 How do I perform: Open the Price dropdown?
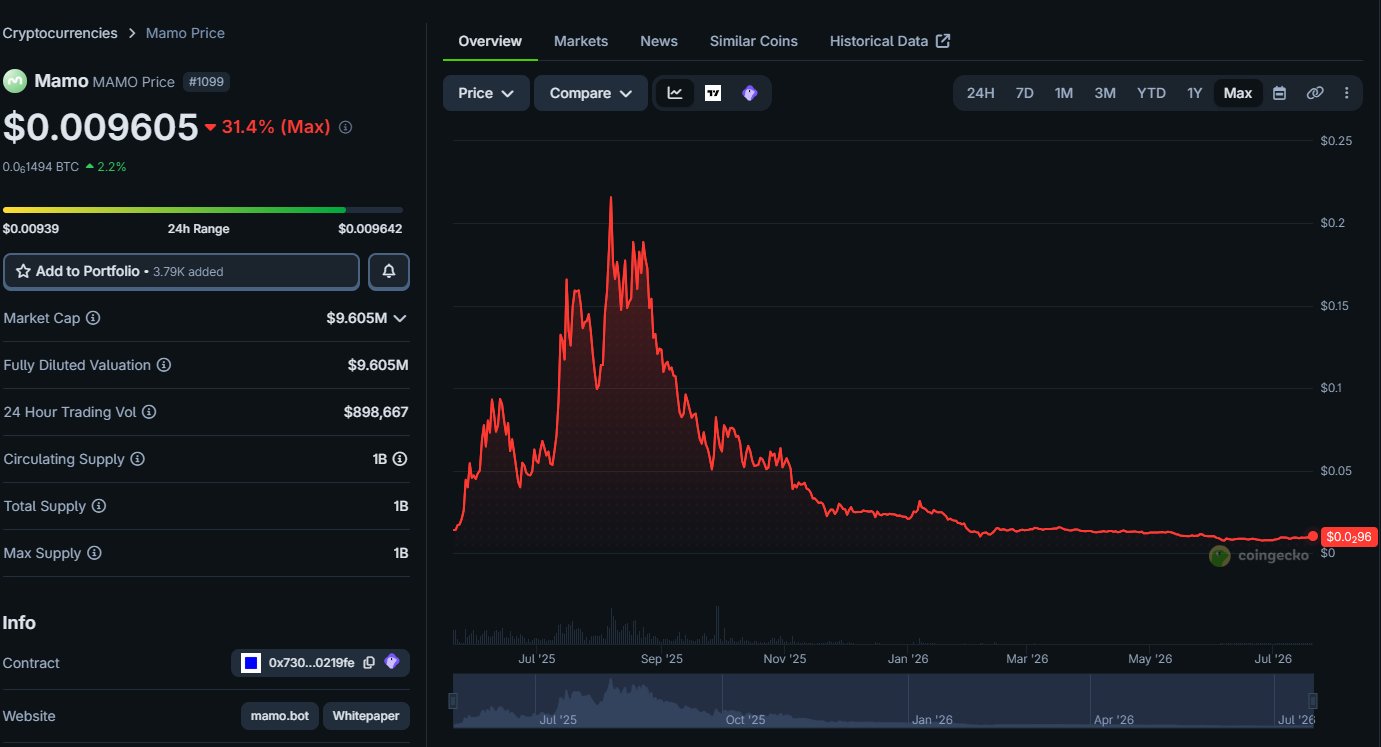point(486,93)
